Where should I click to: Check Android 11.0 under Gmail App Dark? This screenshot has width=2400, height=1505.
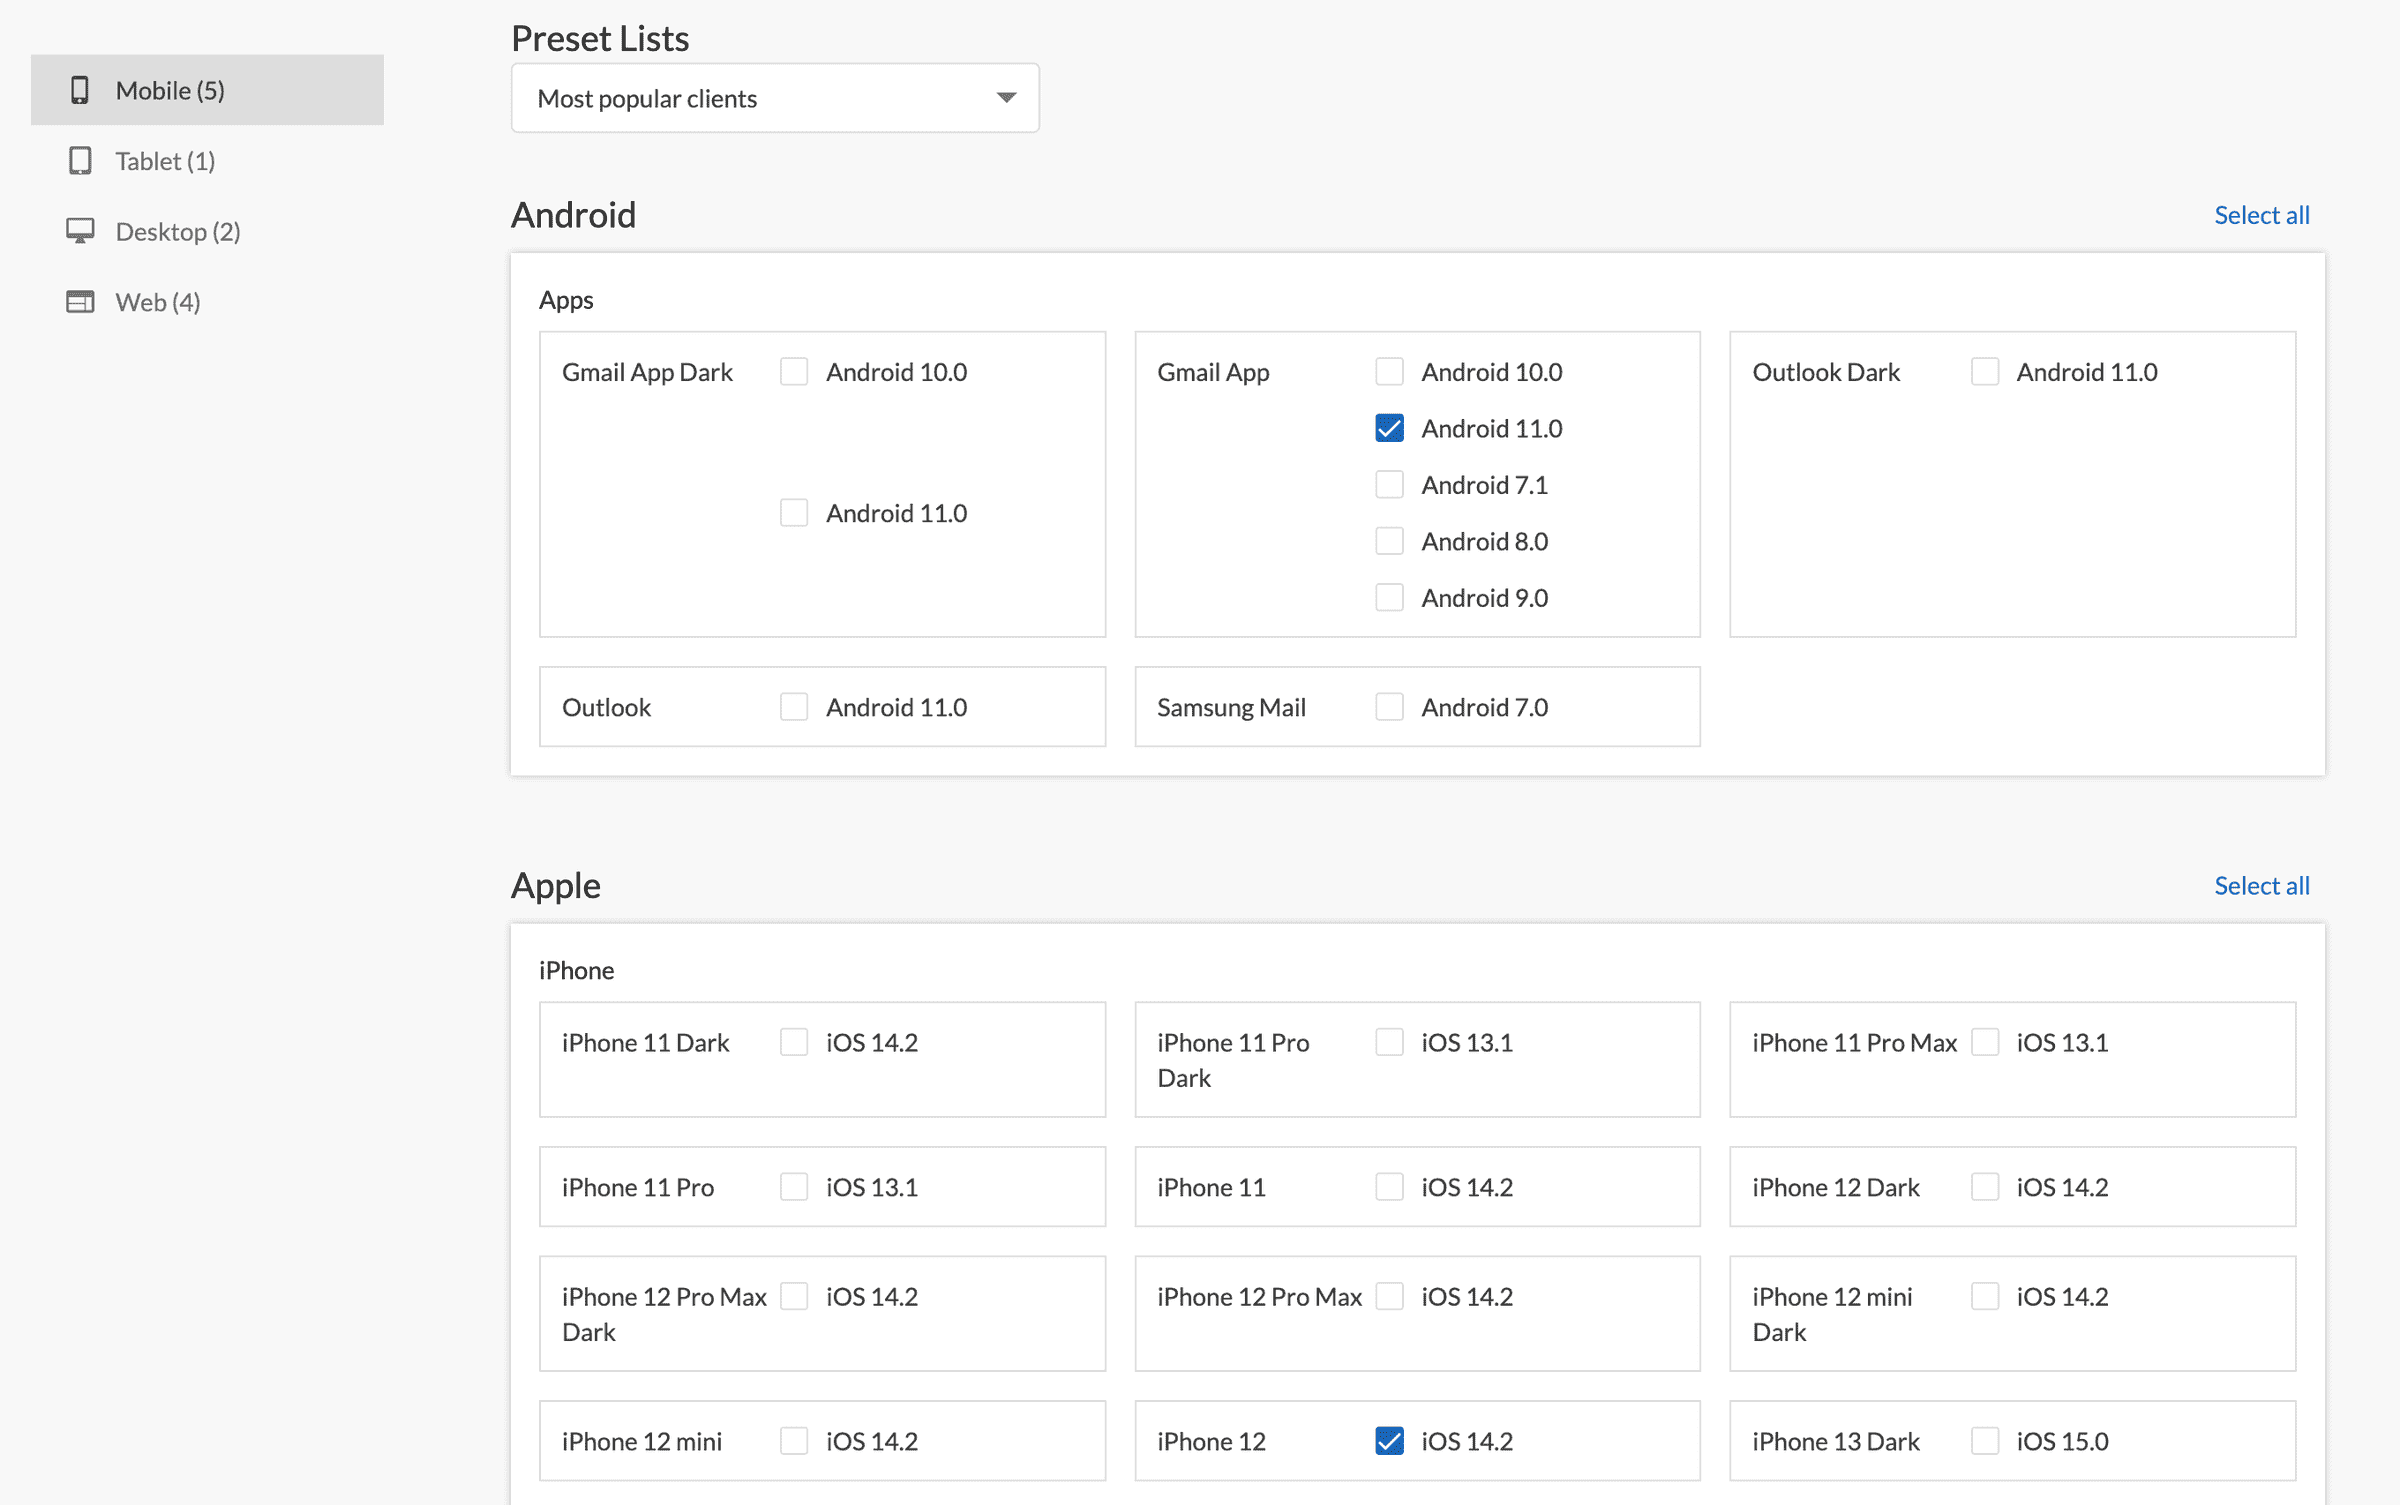[x=794, y=513]
